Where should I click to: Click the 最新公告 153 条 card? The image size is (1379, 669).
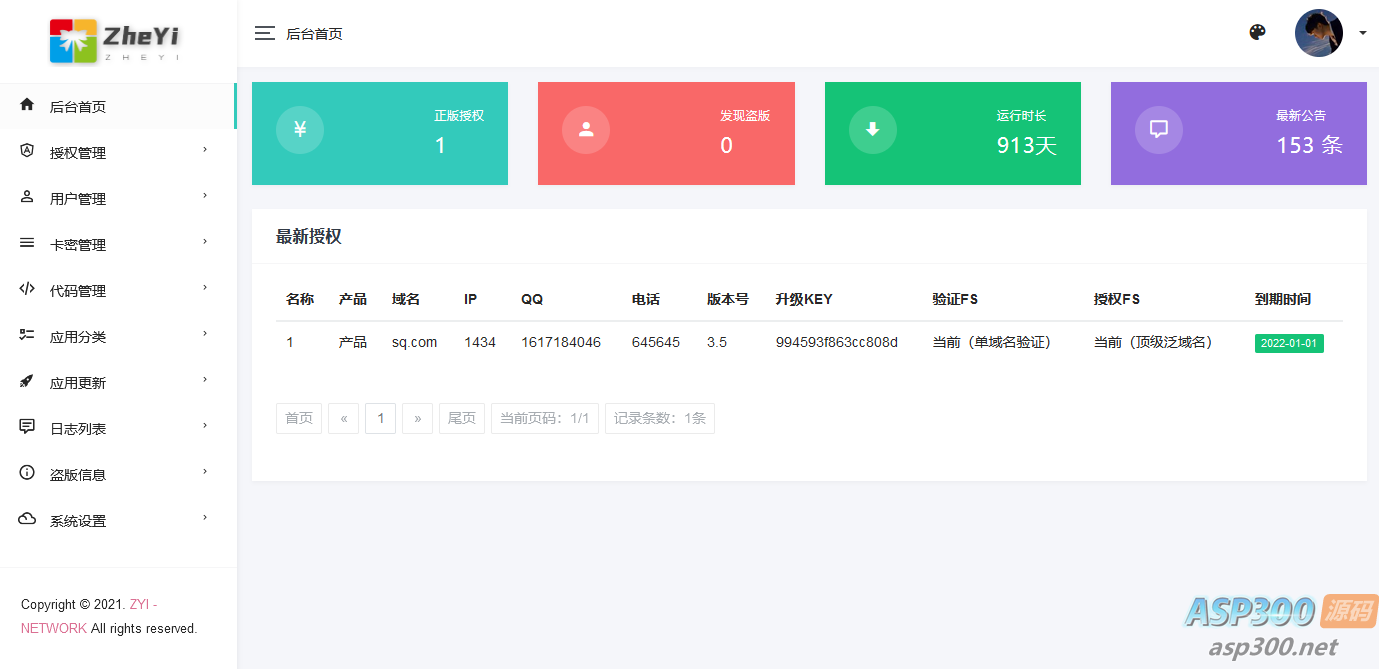pyautogui.click(x=1239, y=133)
